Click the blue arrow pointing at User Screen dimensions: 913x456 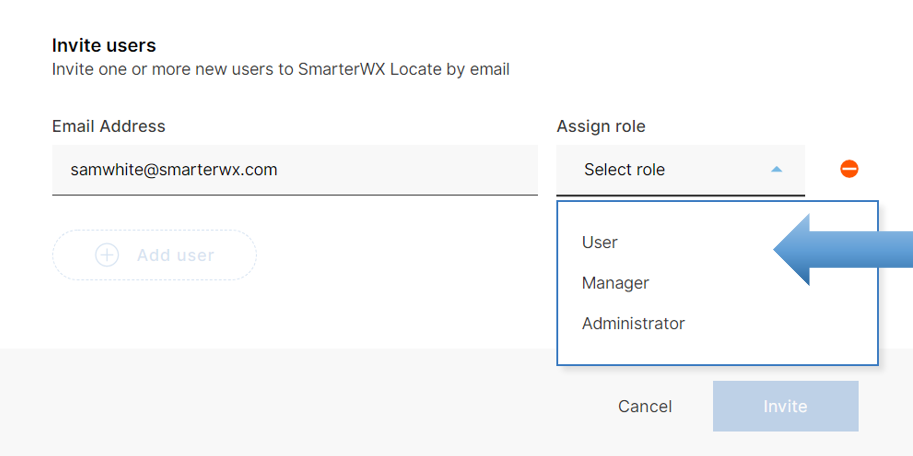(x=844, y=250)
